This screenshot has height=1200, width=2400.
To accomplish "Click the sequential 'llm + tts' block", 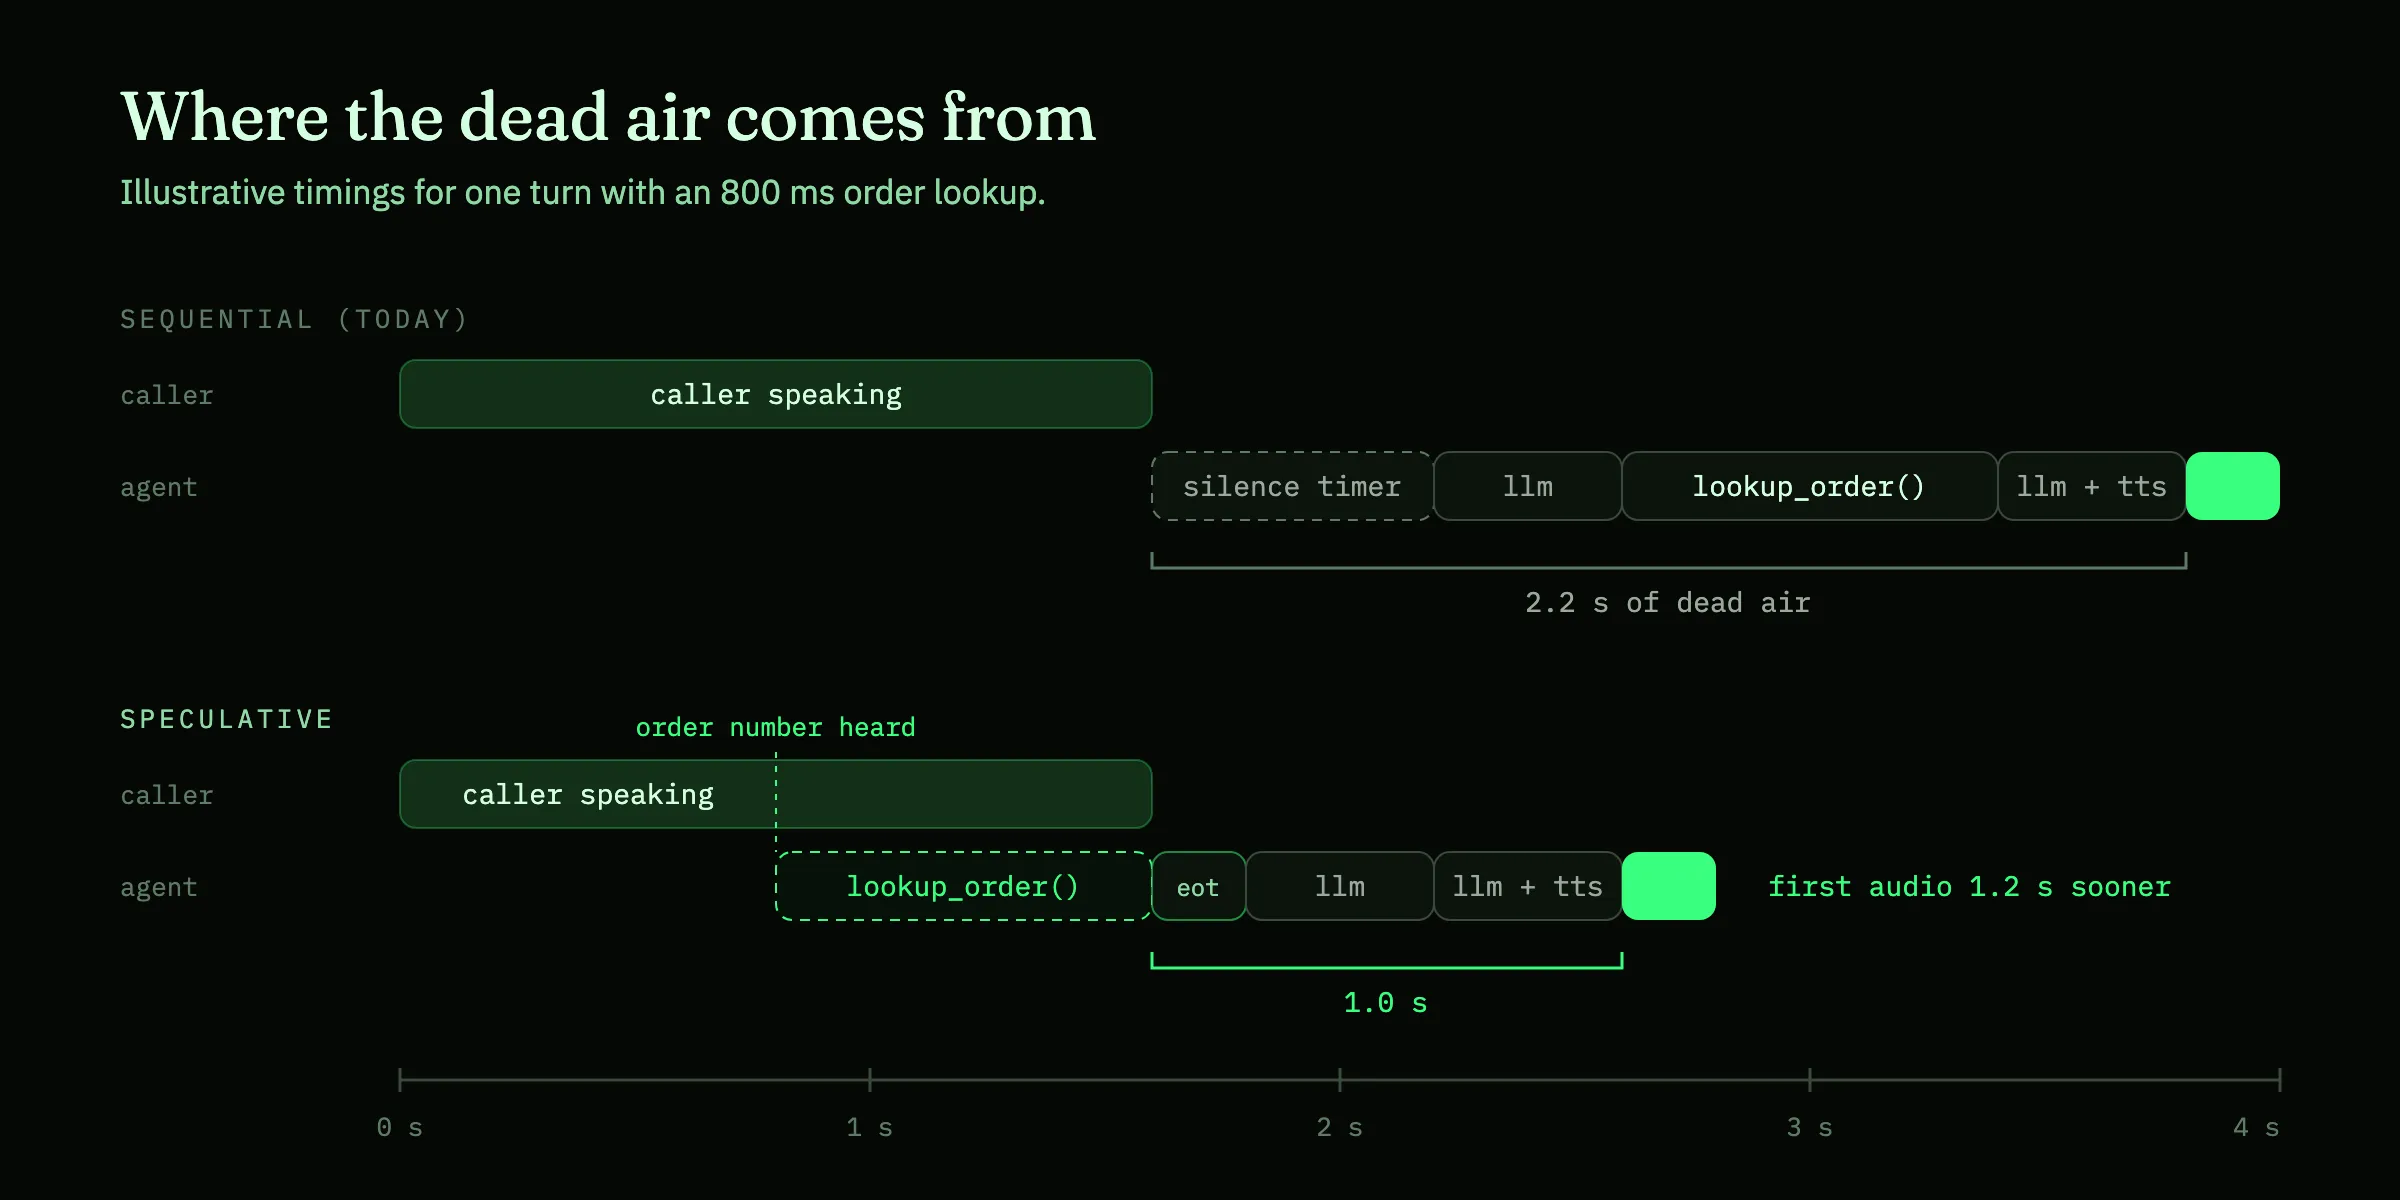I will click(x=2091, y=486).
